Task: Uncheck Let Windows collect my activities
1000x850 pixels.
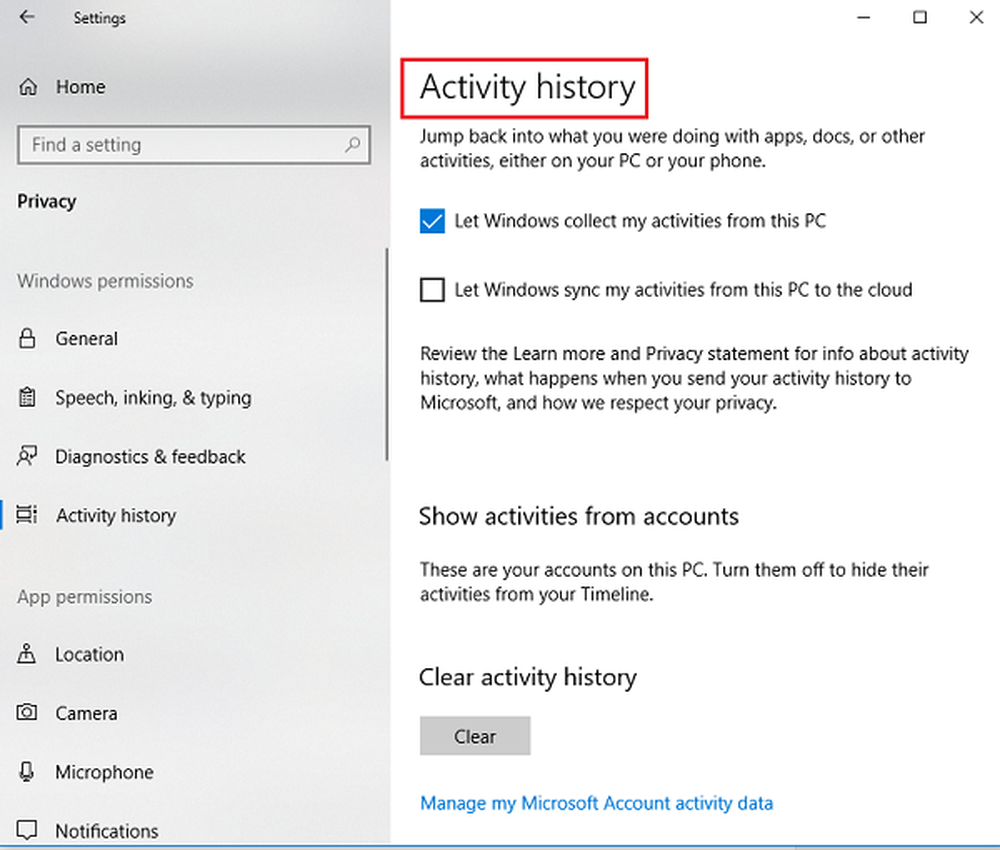Action: click(432, 221)
